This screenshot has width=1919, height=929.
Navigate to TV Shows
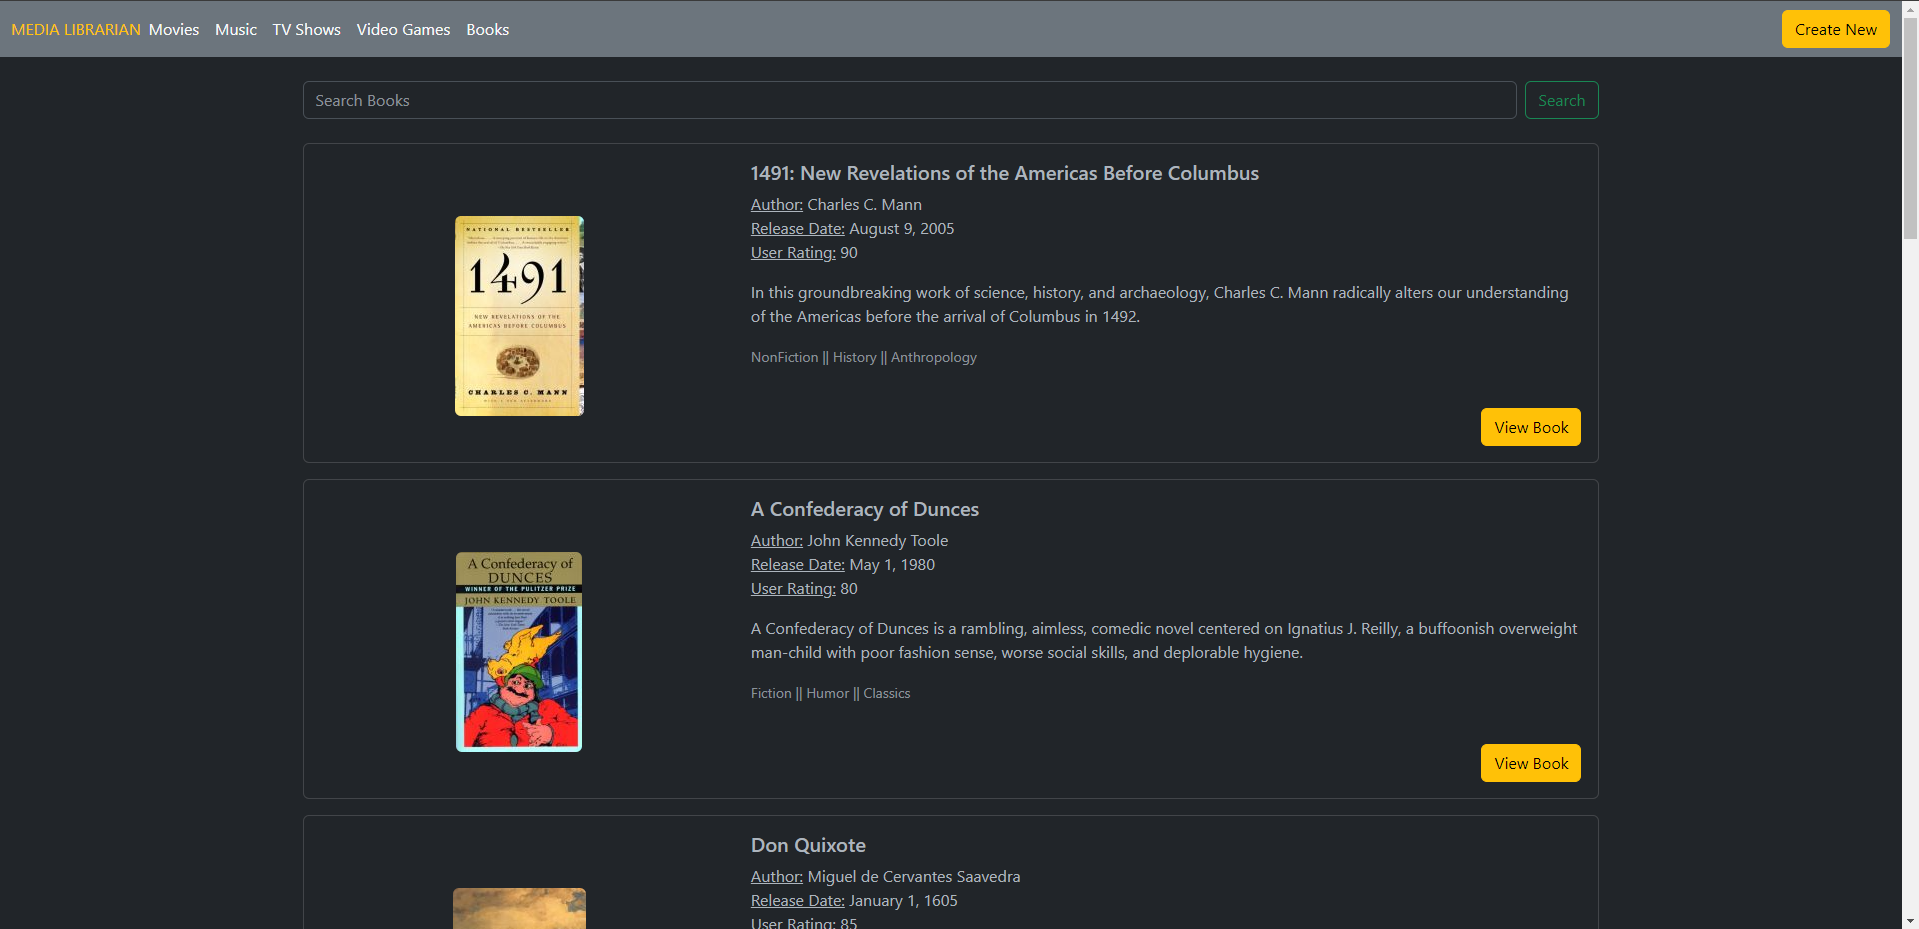pos(306,29)
